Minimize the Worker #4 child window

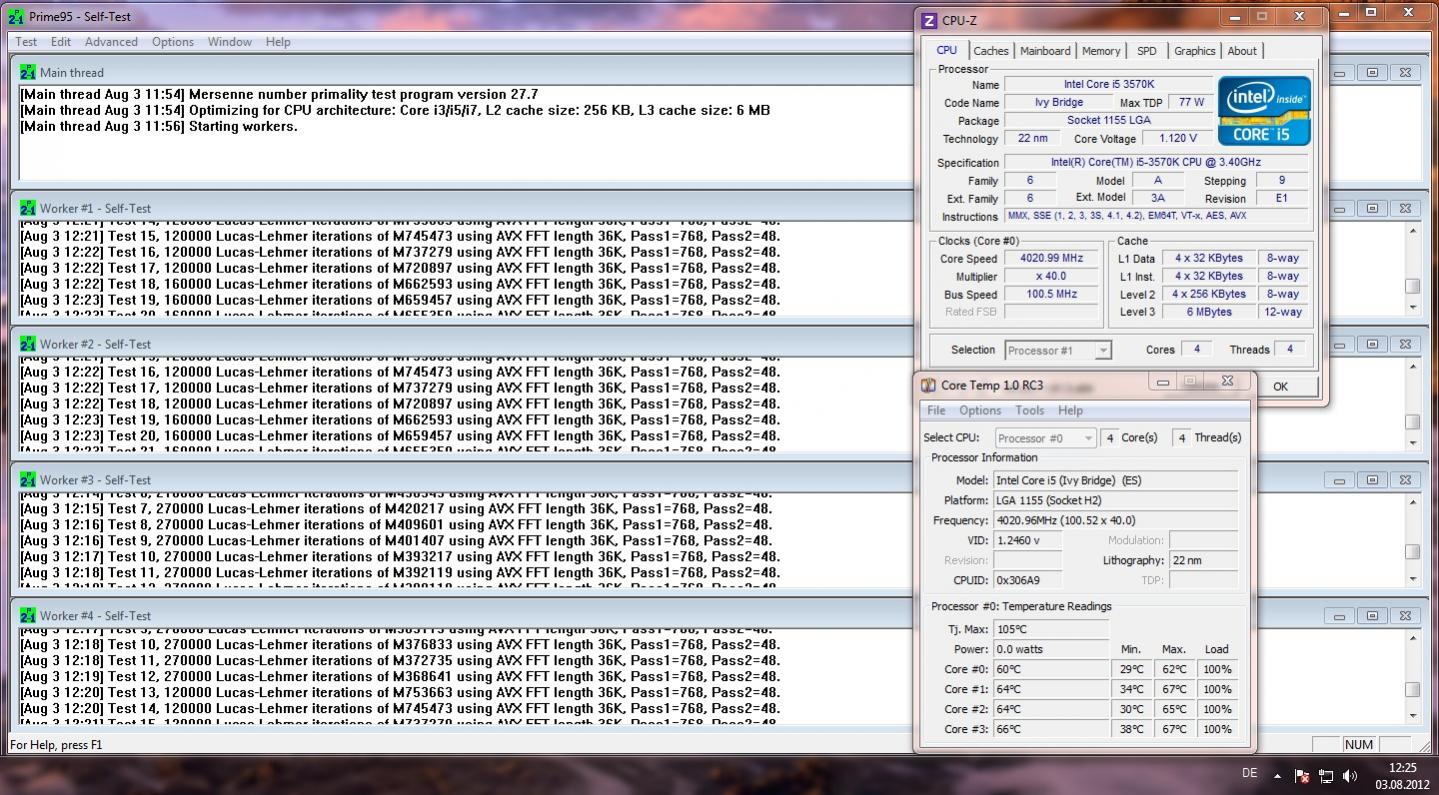(x=1340, y=617)
